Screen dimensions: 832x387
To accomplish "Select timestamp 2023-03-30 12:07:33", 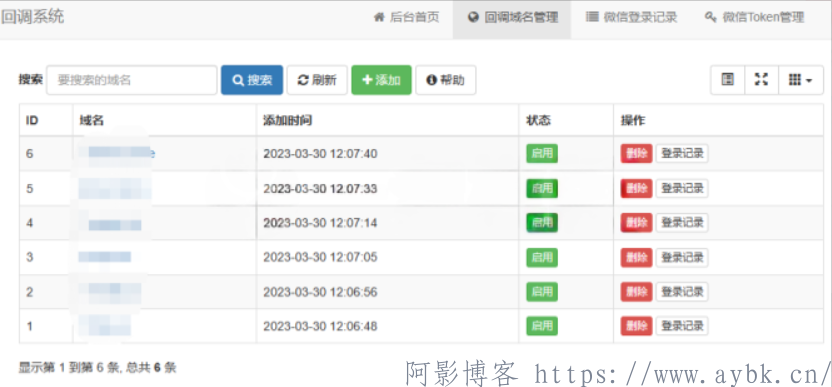I will point(320,188).
